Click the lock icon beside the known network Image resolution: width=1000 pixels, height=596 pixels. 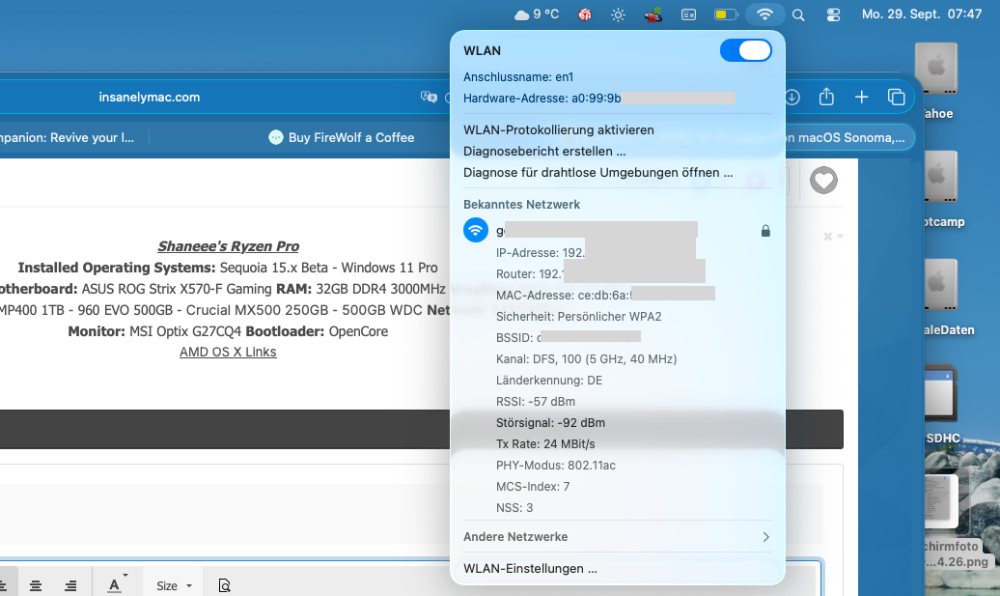click(x=765, y=231)
